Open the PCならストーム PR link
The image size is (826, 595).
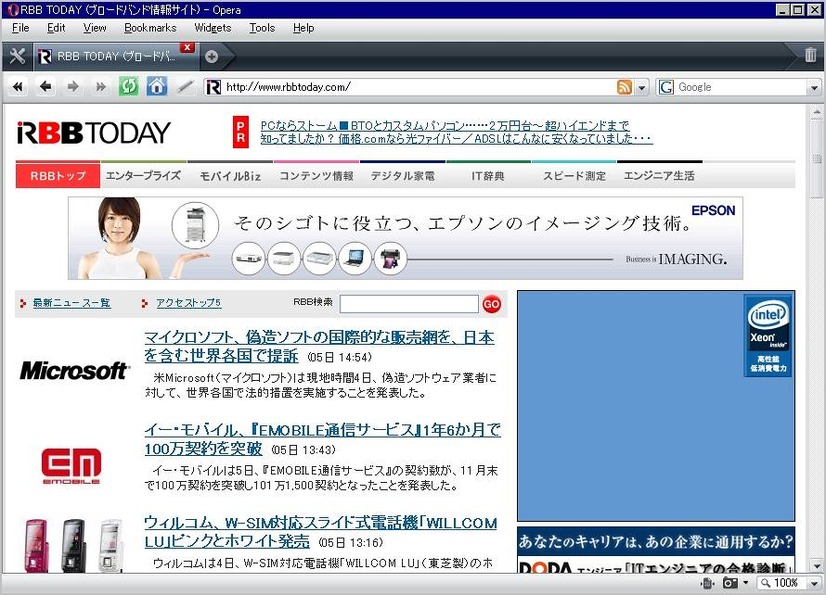445,125
